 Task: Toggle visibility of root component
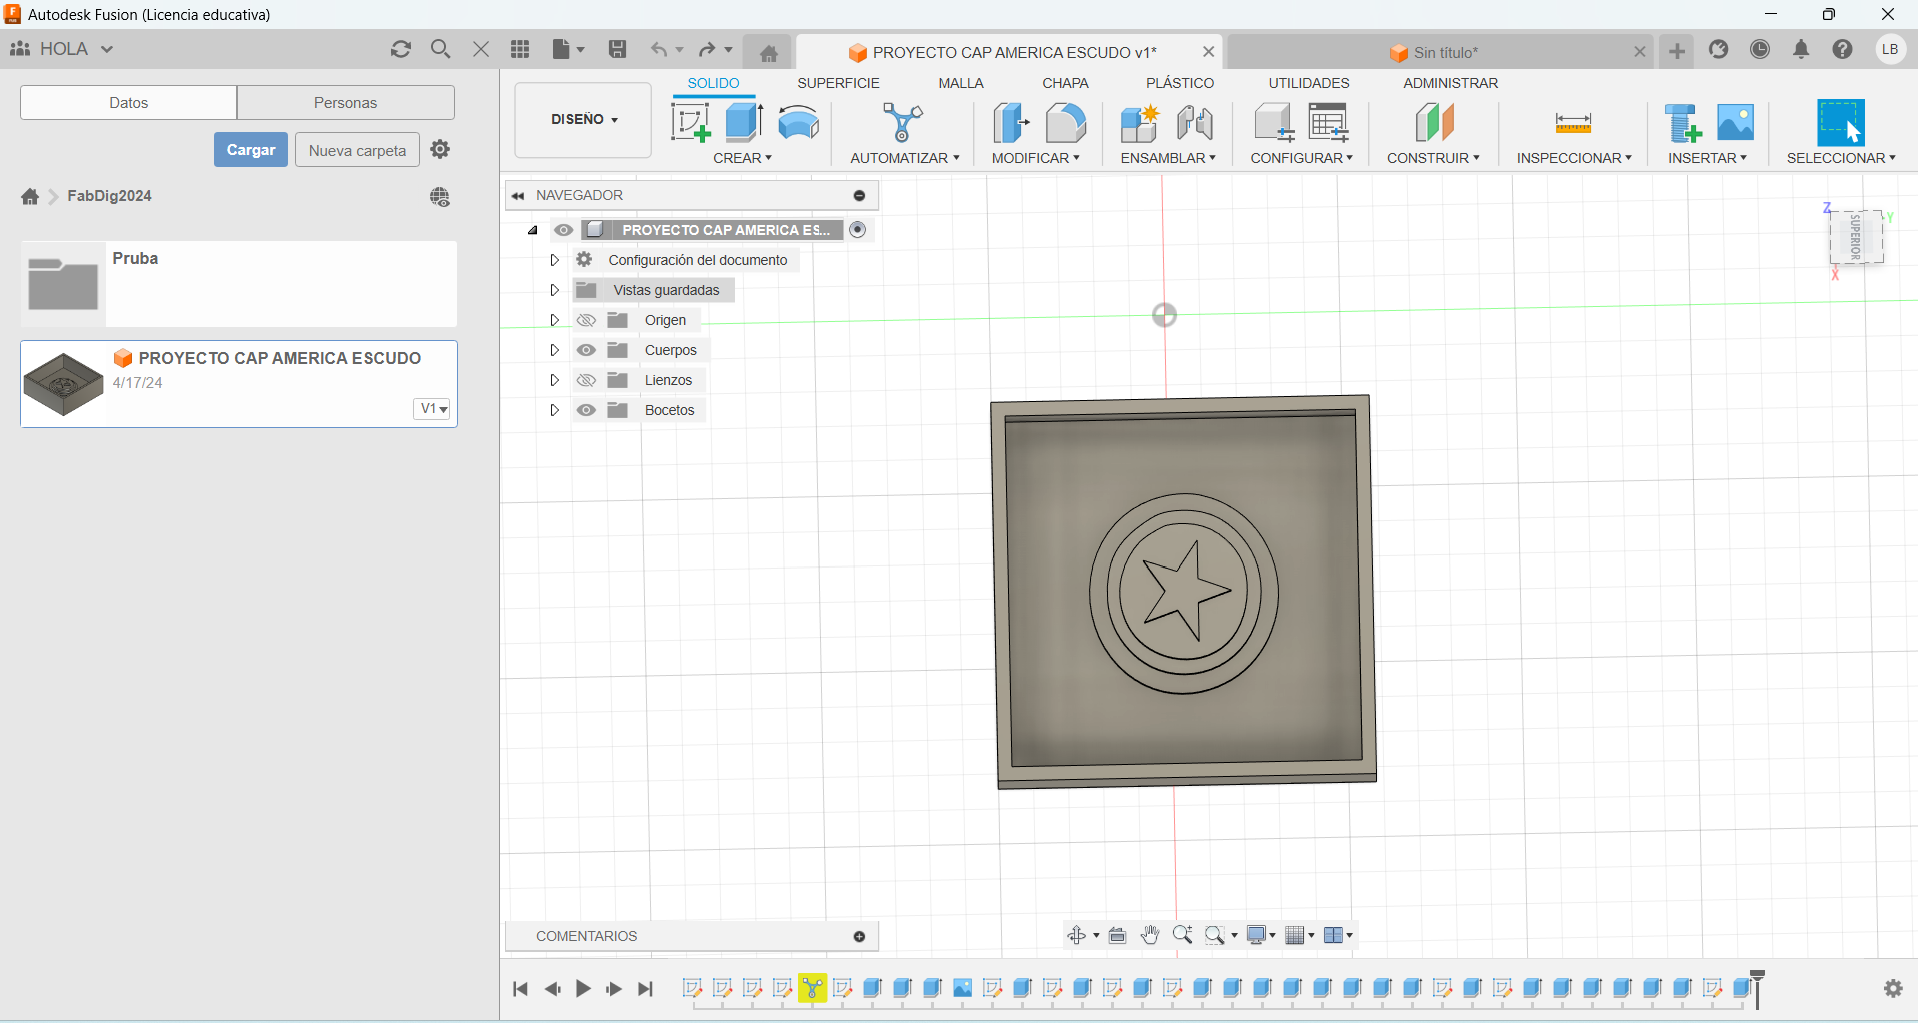tap(564, 230)
